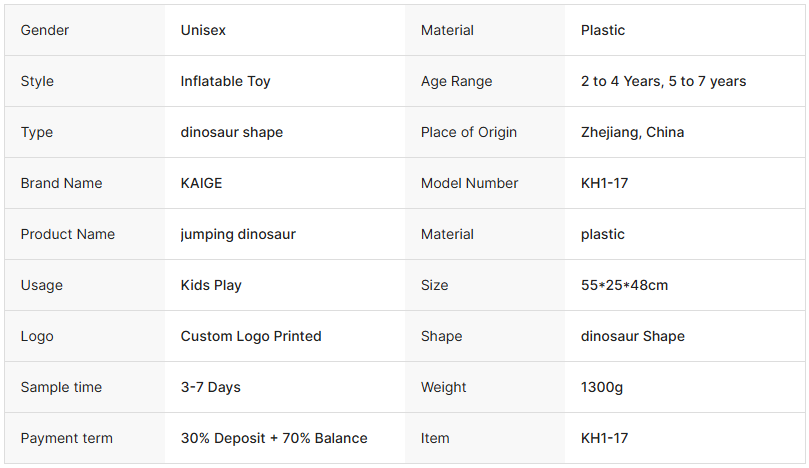Image resolution: width=809 pixels, height=468 pixels.
Task: Click the Gender label cell
Action: (x=45, y=30)
